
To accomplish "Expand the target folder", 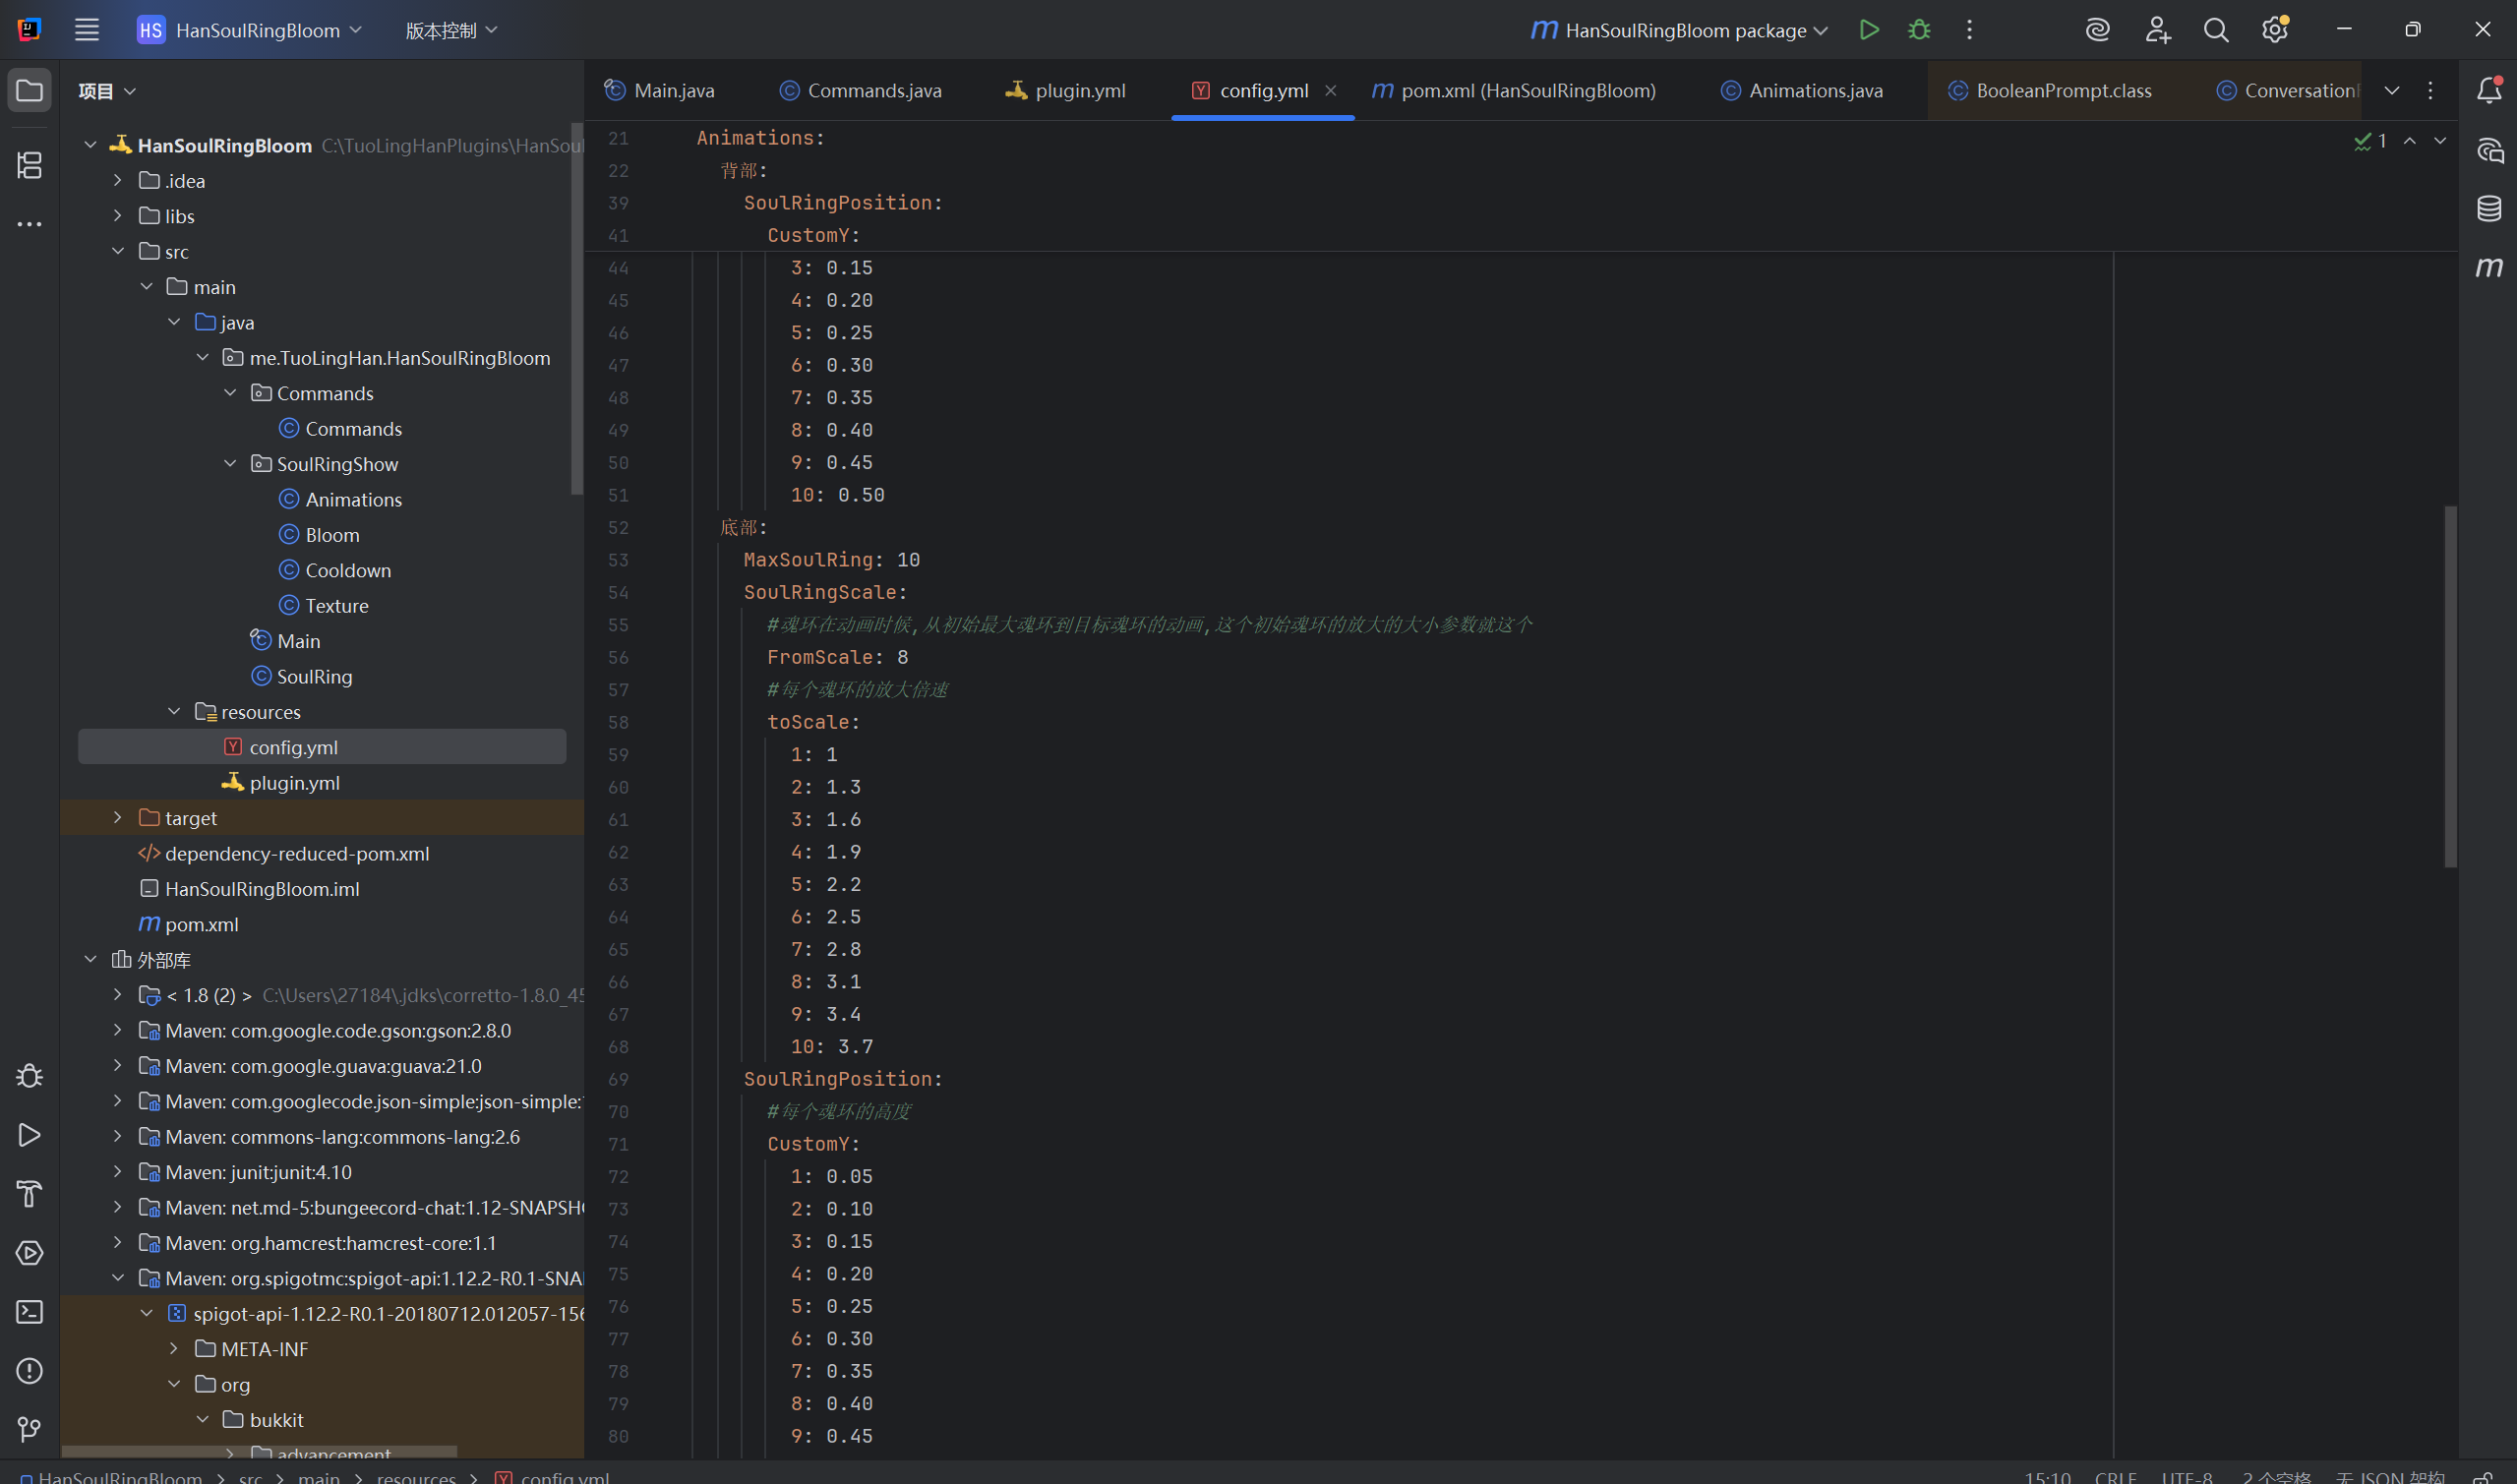I will click(x=117, y=818).
